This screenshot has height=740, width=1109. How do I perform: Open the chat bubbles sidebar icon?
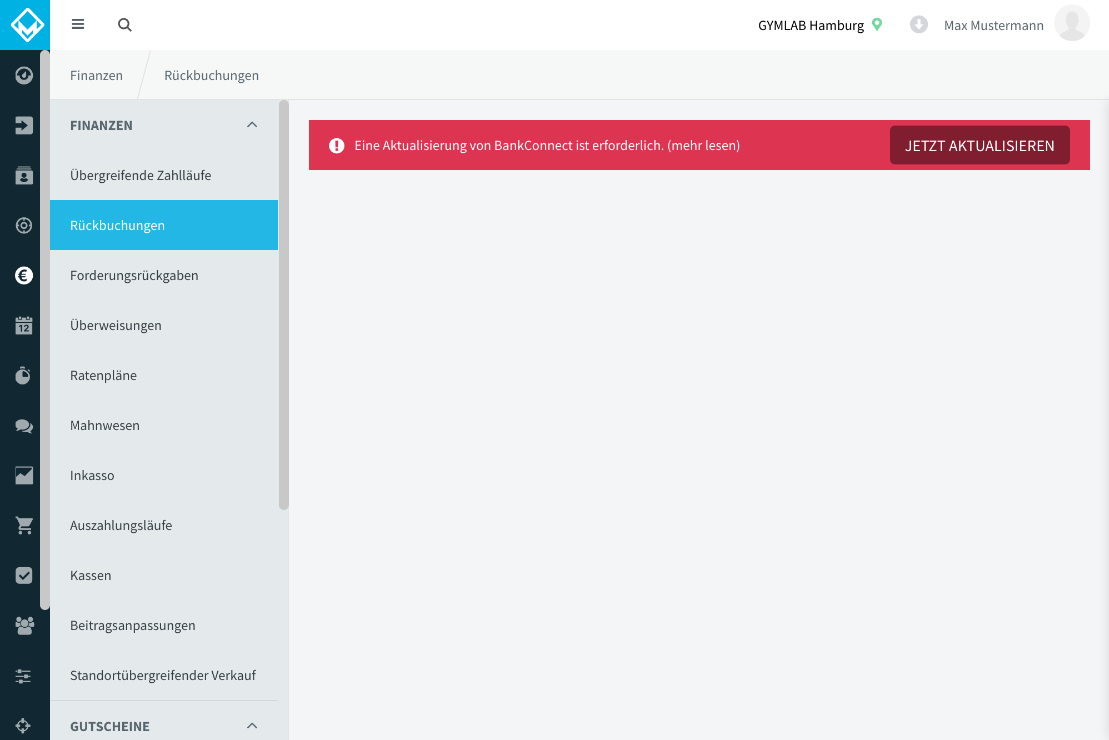coord(24,426)
